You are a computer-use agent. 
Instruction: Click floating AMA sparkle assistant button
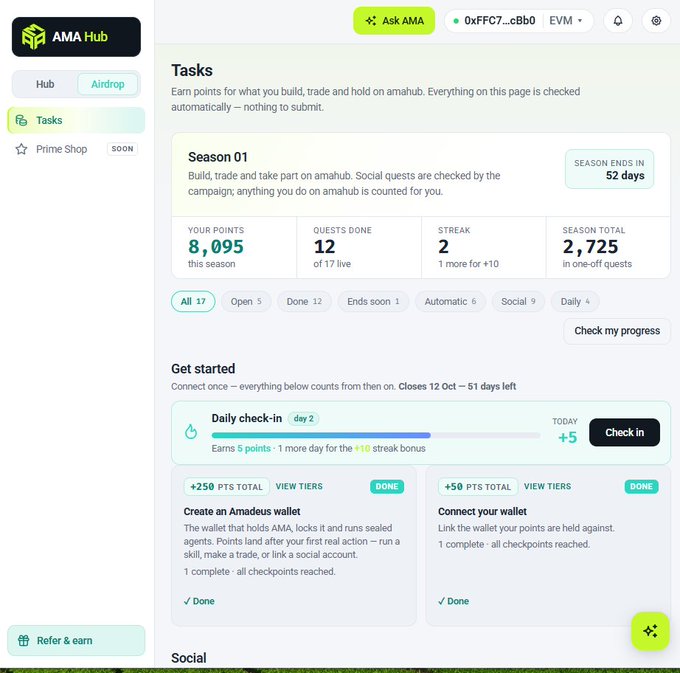(x=650, y=631)
